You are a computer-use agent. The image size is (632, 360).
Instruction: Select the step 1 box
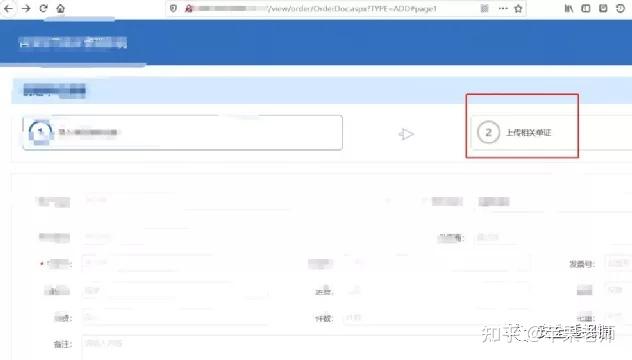coord(183,133)
